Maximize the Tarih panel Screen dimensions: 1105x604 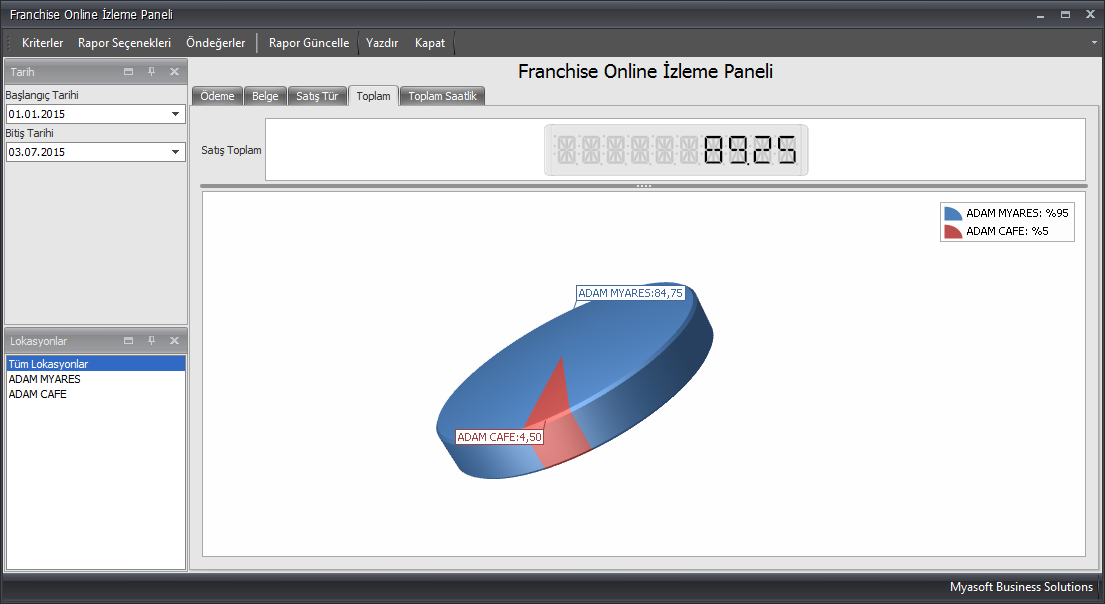[128, 72]
